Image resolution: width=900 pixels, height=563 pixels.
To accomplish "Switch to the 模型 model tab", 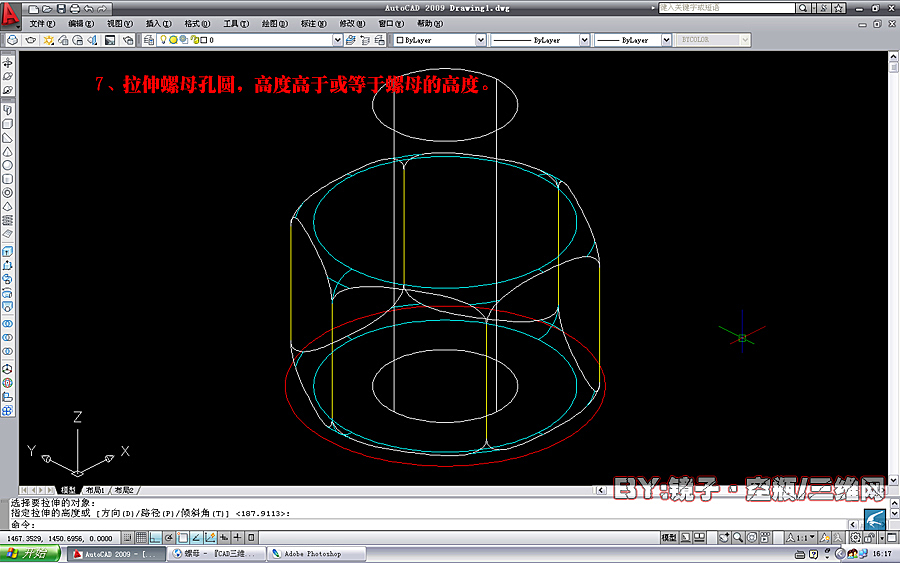I will 68,490.
